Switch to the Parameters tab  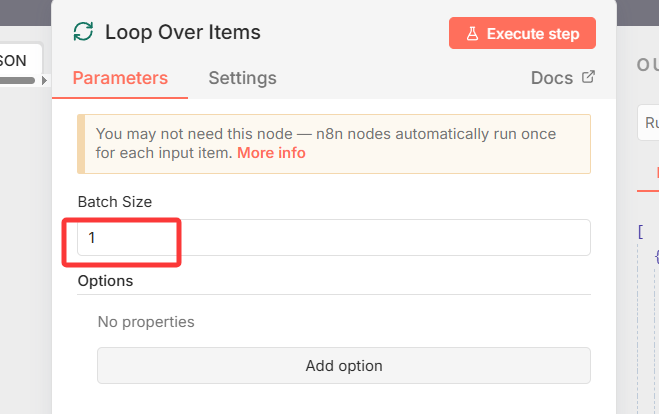click(120, 78)
